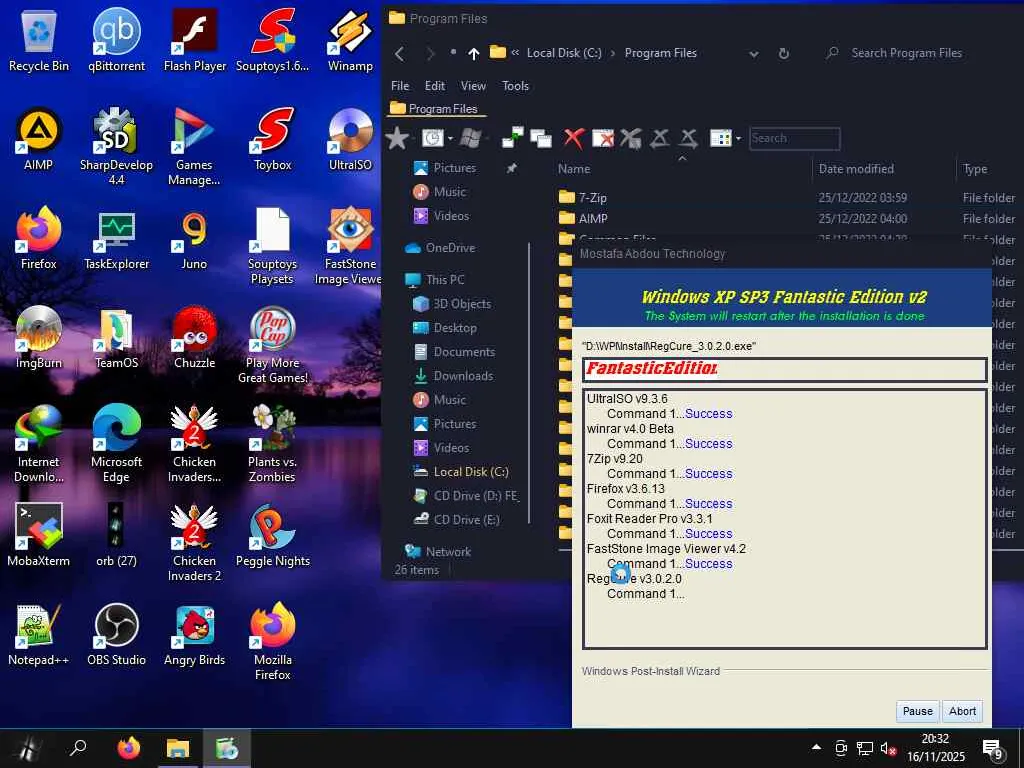This screenshot has height=768, width=1024.
Task: Click the muted volume tray icon
Action: tap(888, 748)
